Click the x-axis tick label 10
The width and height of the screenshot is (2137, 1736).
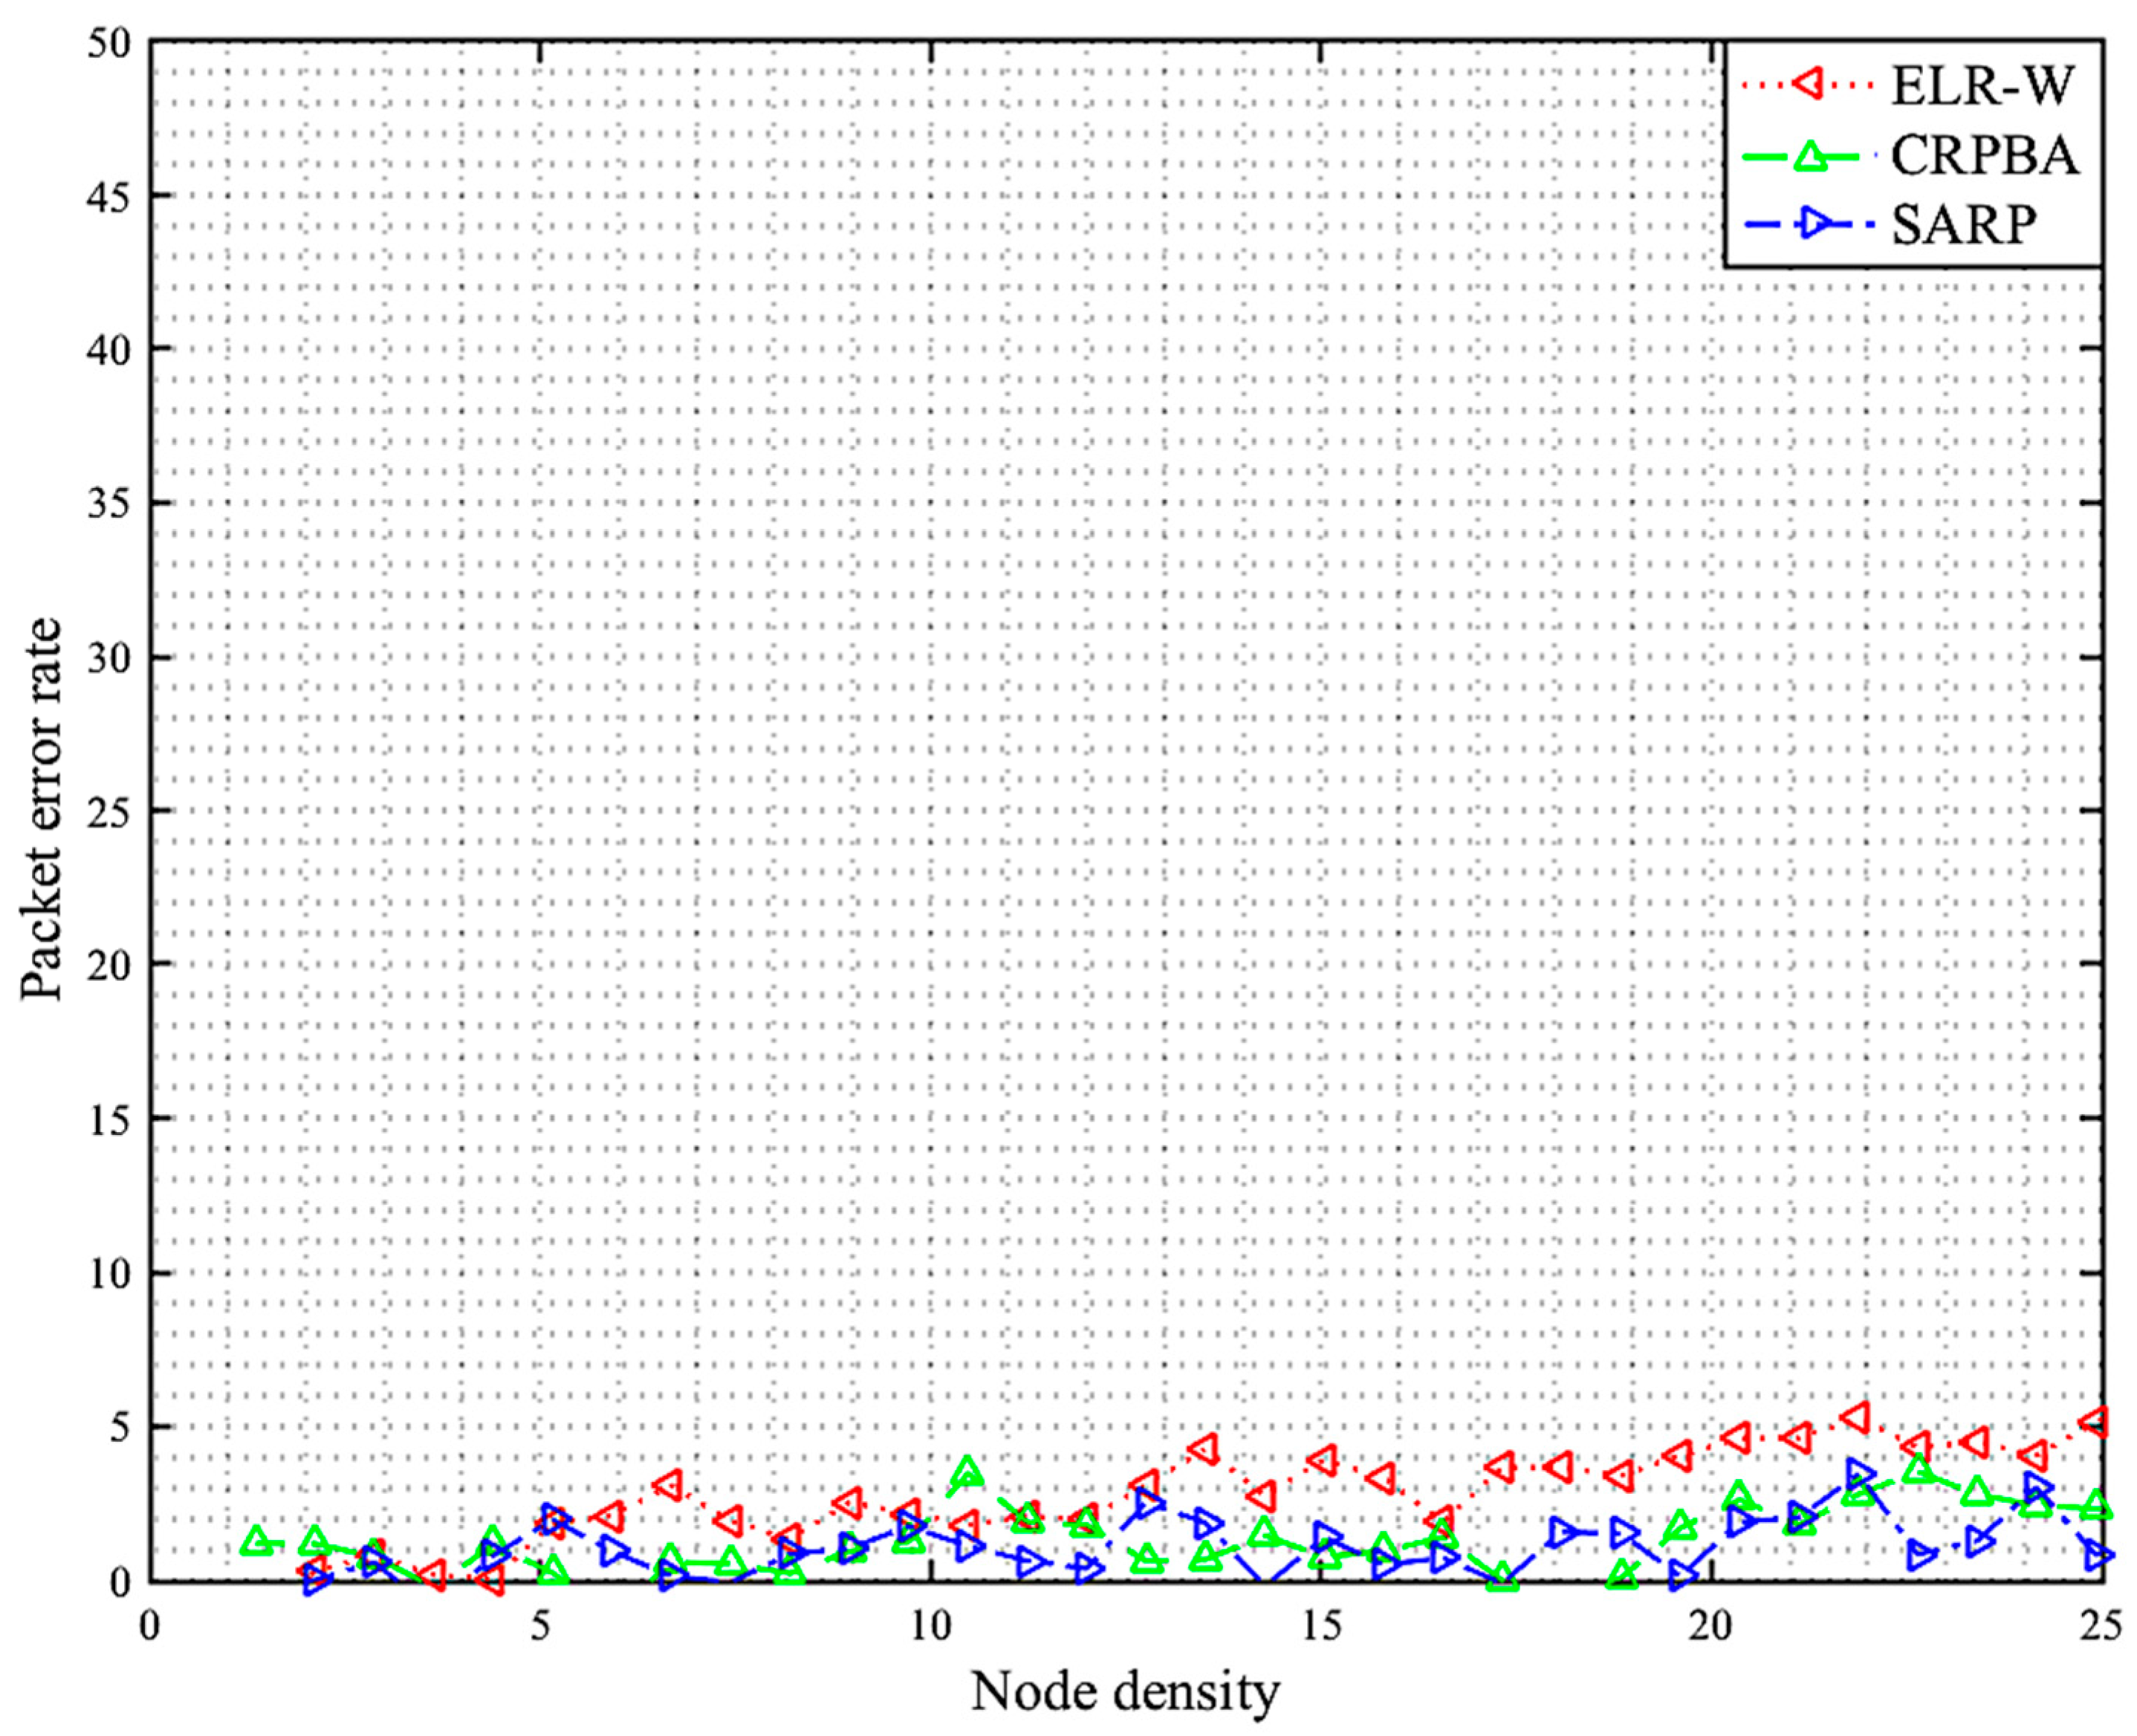931,1627
